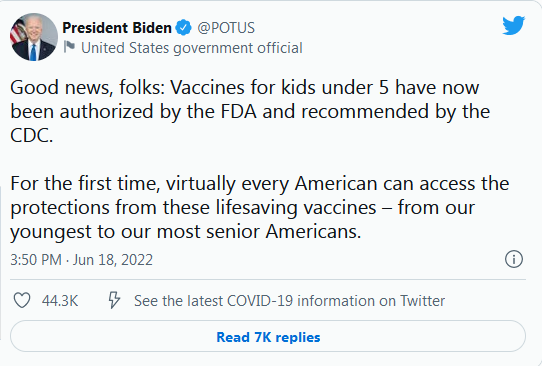Click the 'kids under 5' text
542x366 pixels.
pyautogui.click(x=335, y=87)
